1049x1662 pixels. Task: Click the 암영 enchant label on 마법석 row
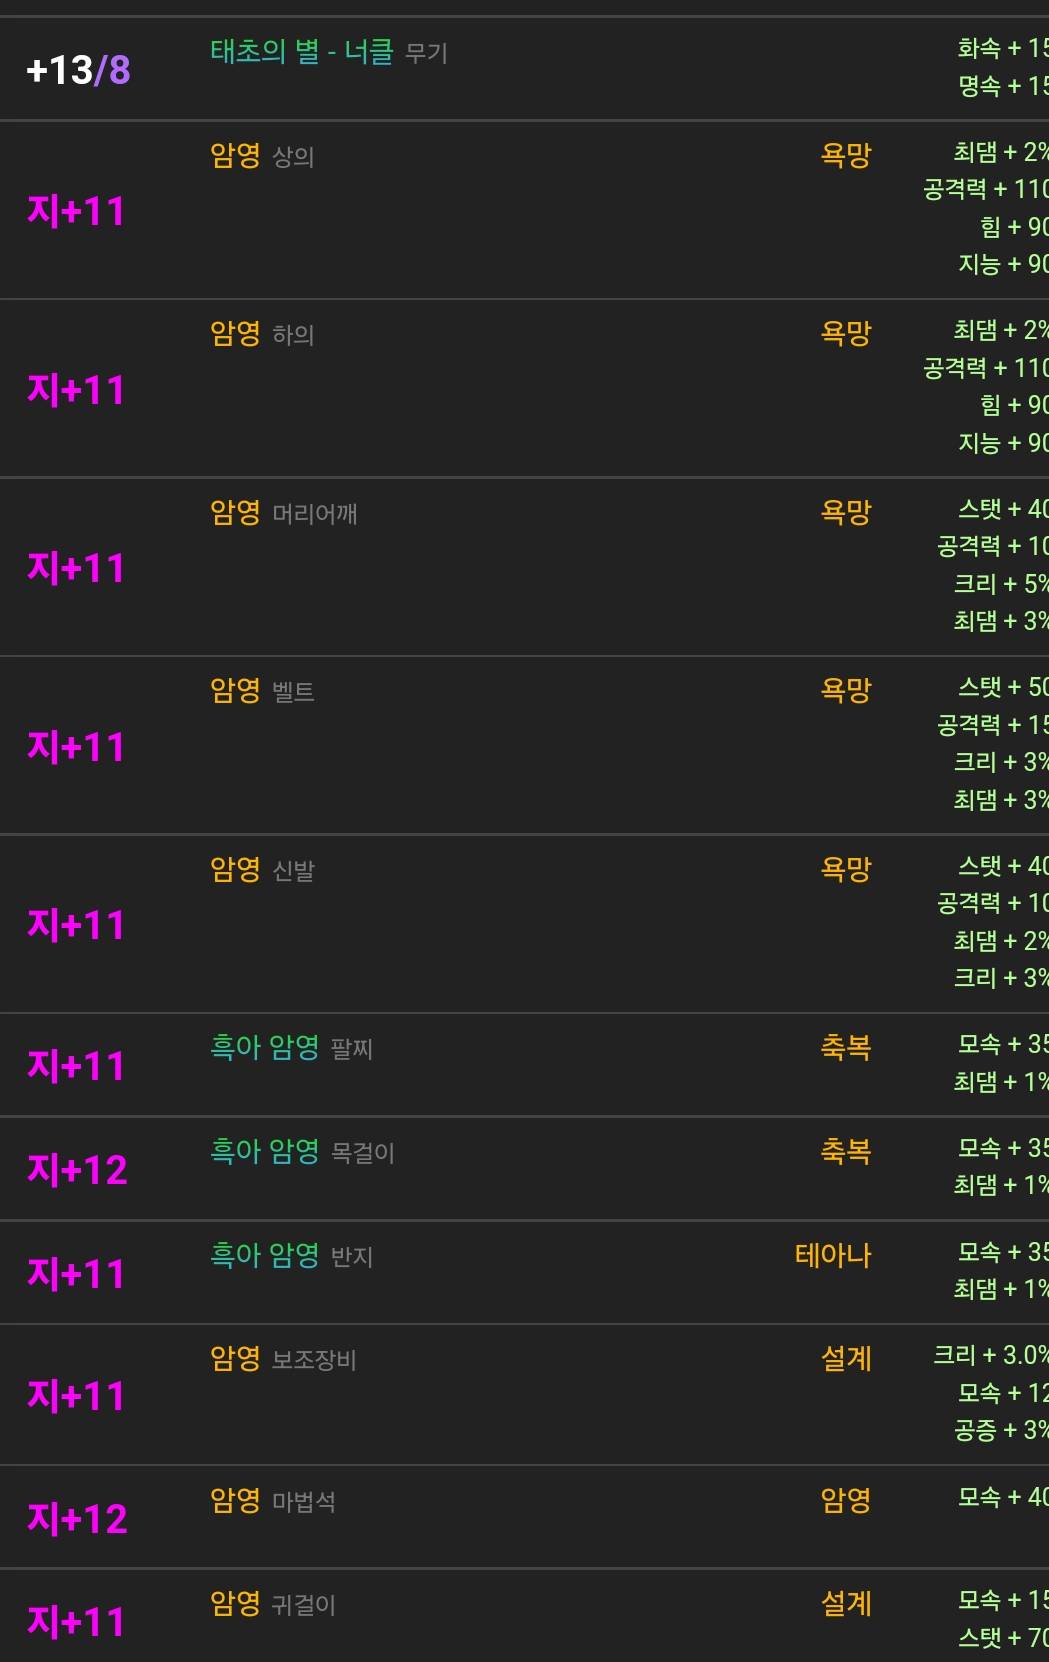point(846,1501)
